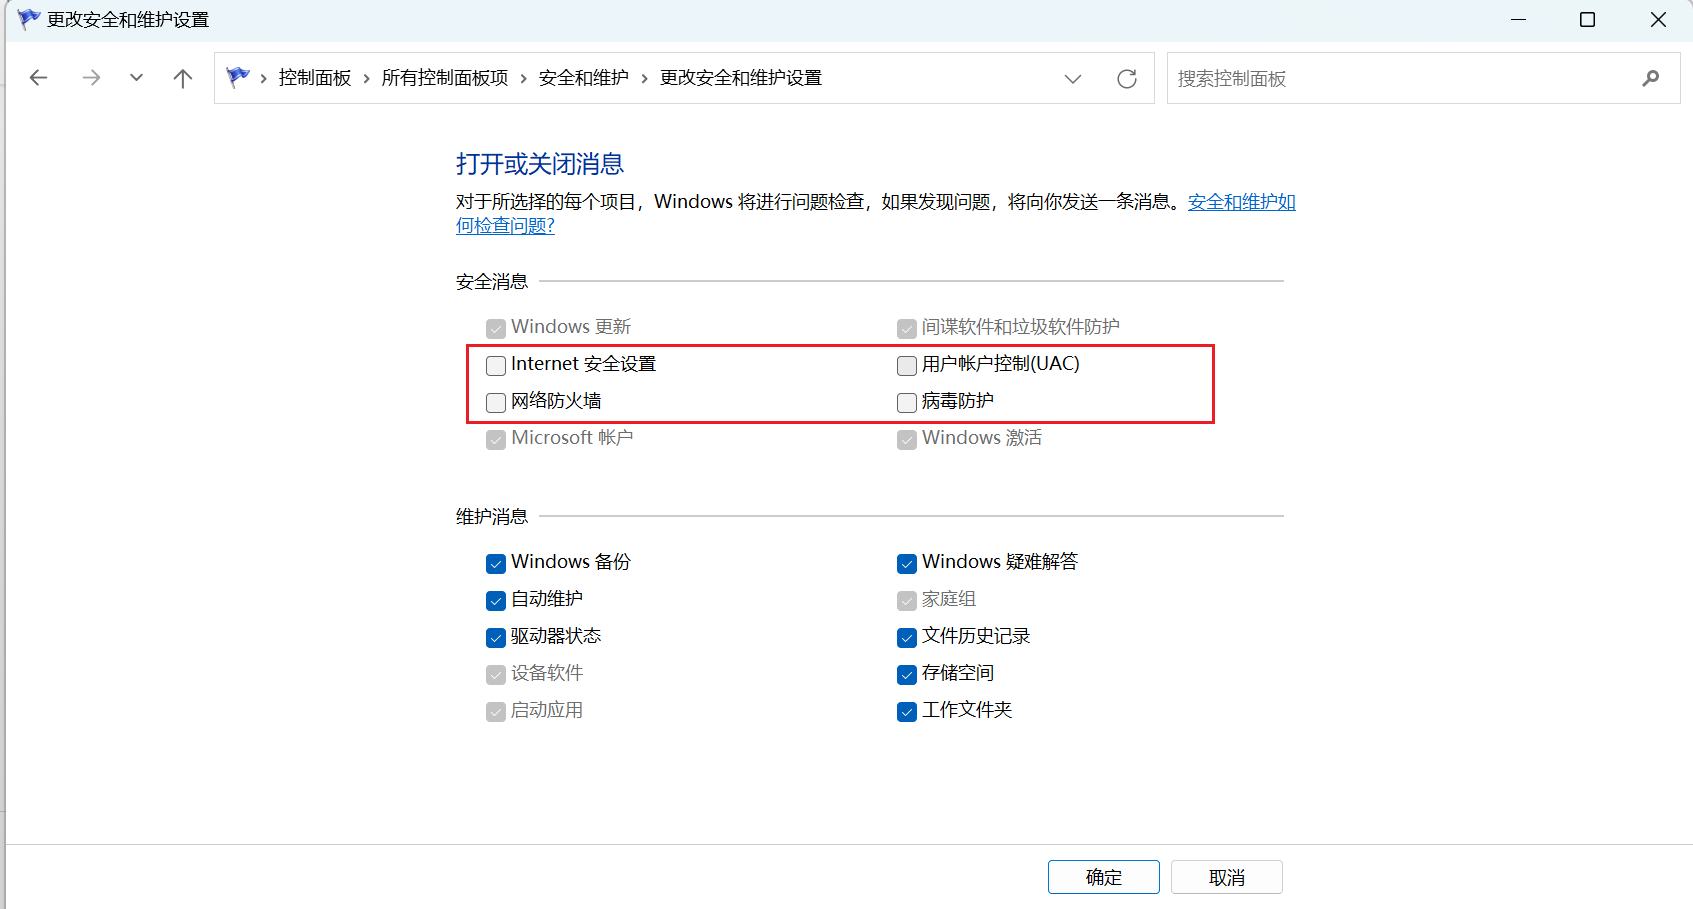
Task: Click the 搜索控制面板 search field
Action: [1400, 78]
